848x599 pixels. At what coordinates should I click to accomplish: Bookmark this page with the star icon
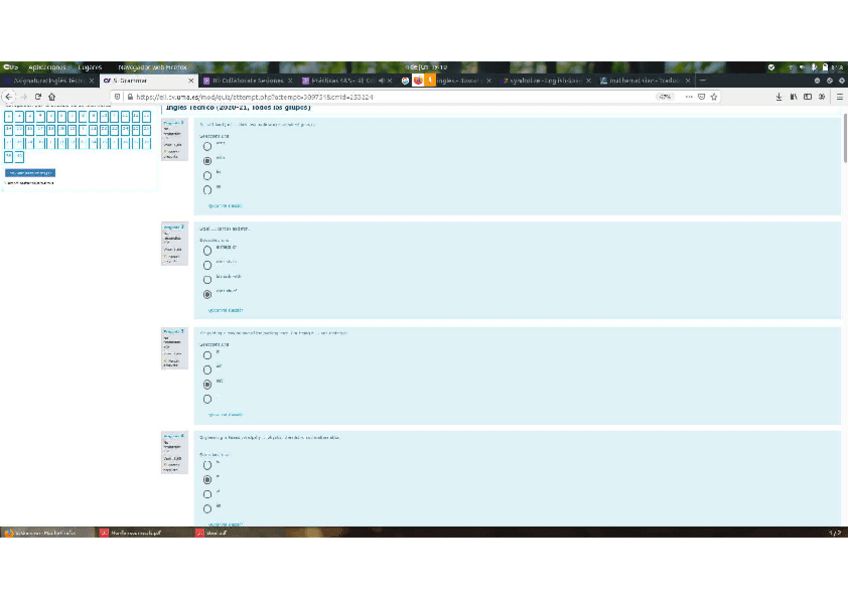coord(714,97)
